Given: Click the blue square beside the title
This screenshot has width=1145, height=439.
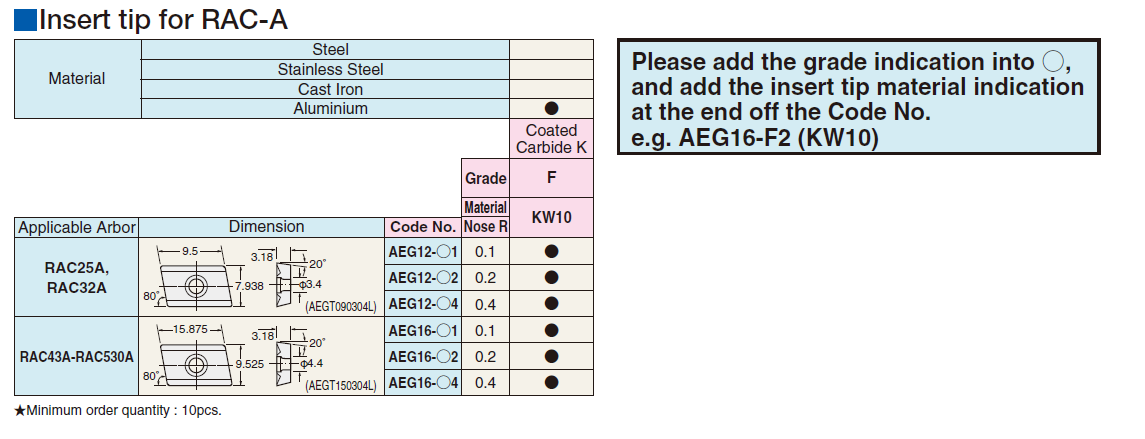Looking at the screenshot, I should point(25,19).
